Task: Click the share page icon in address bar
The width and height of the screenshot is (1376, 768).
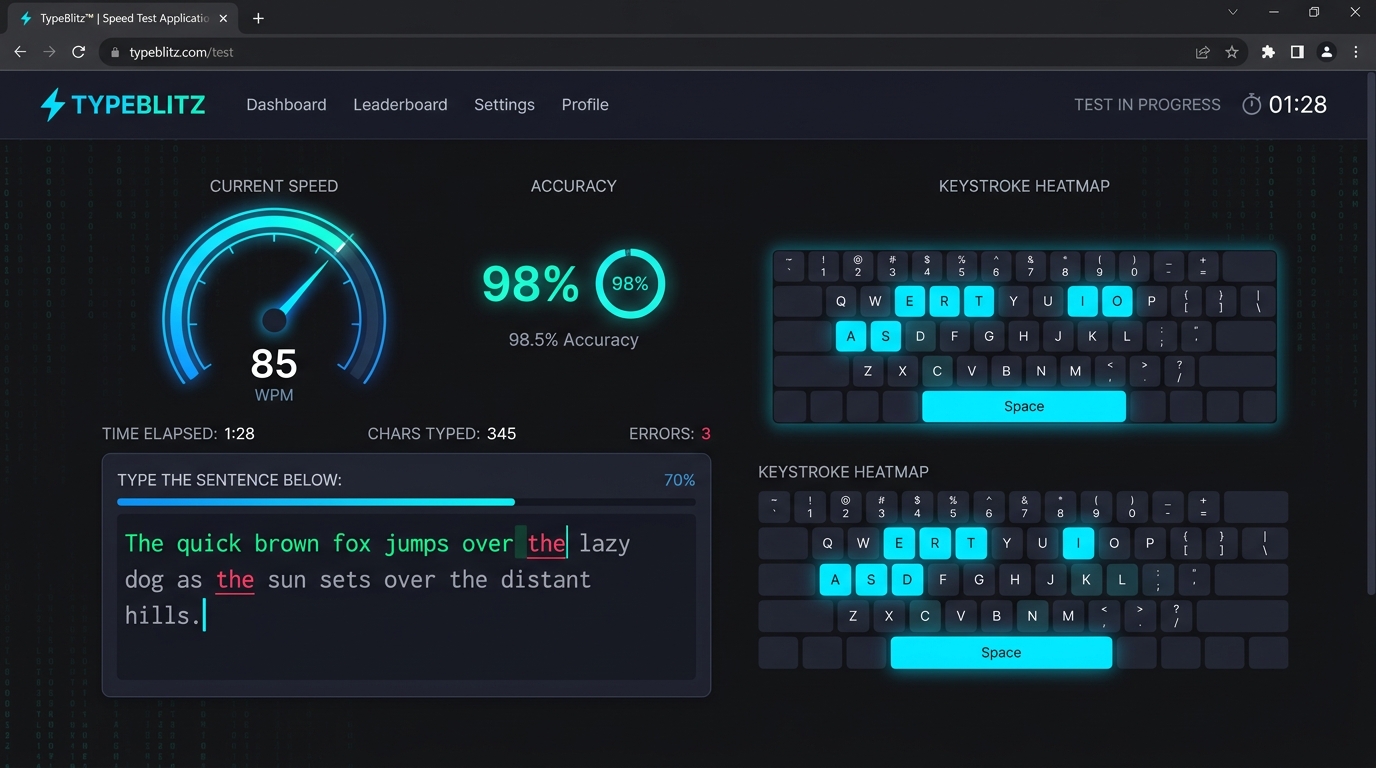Action: 1203,52
